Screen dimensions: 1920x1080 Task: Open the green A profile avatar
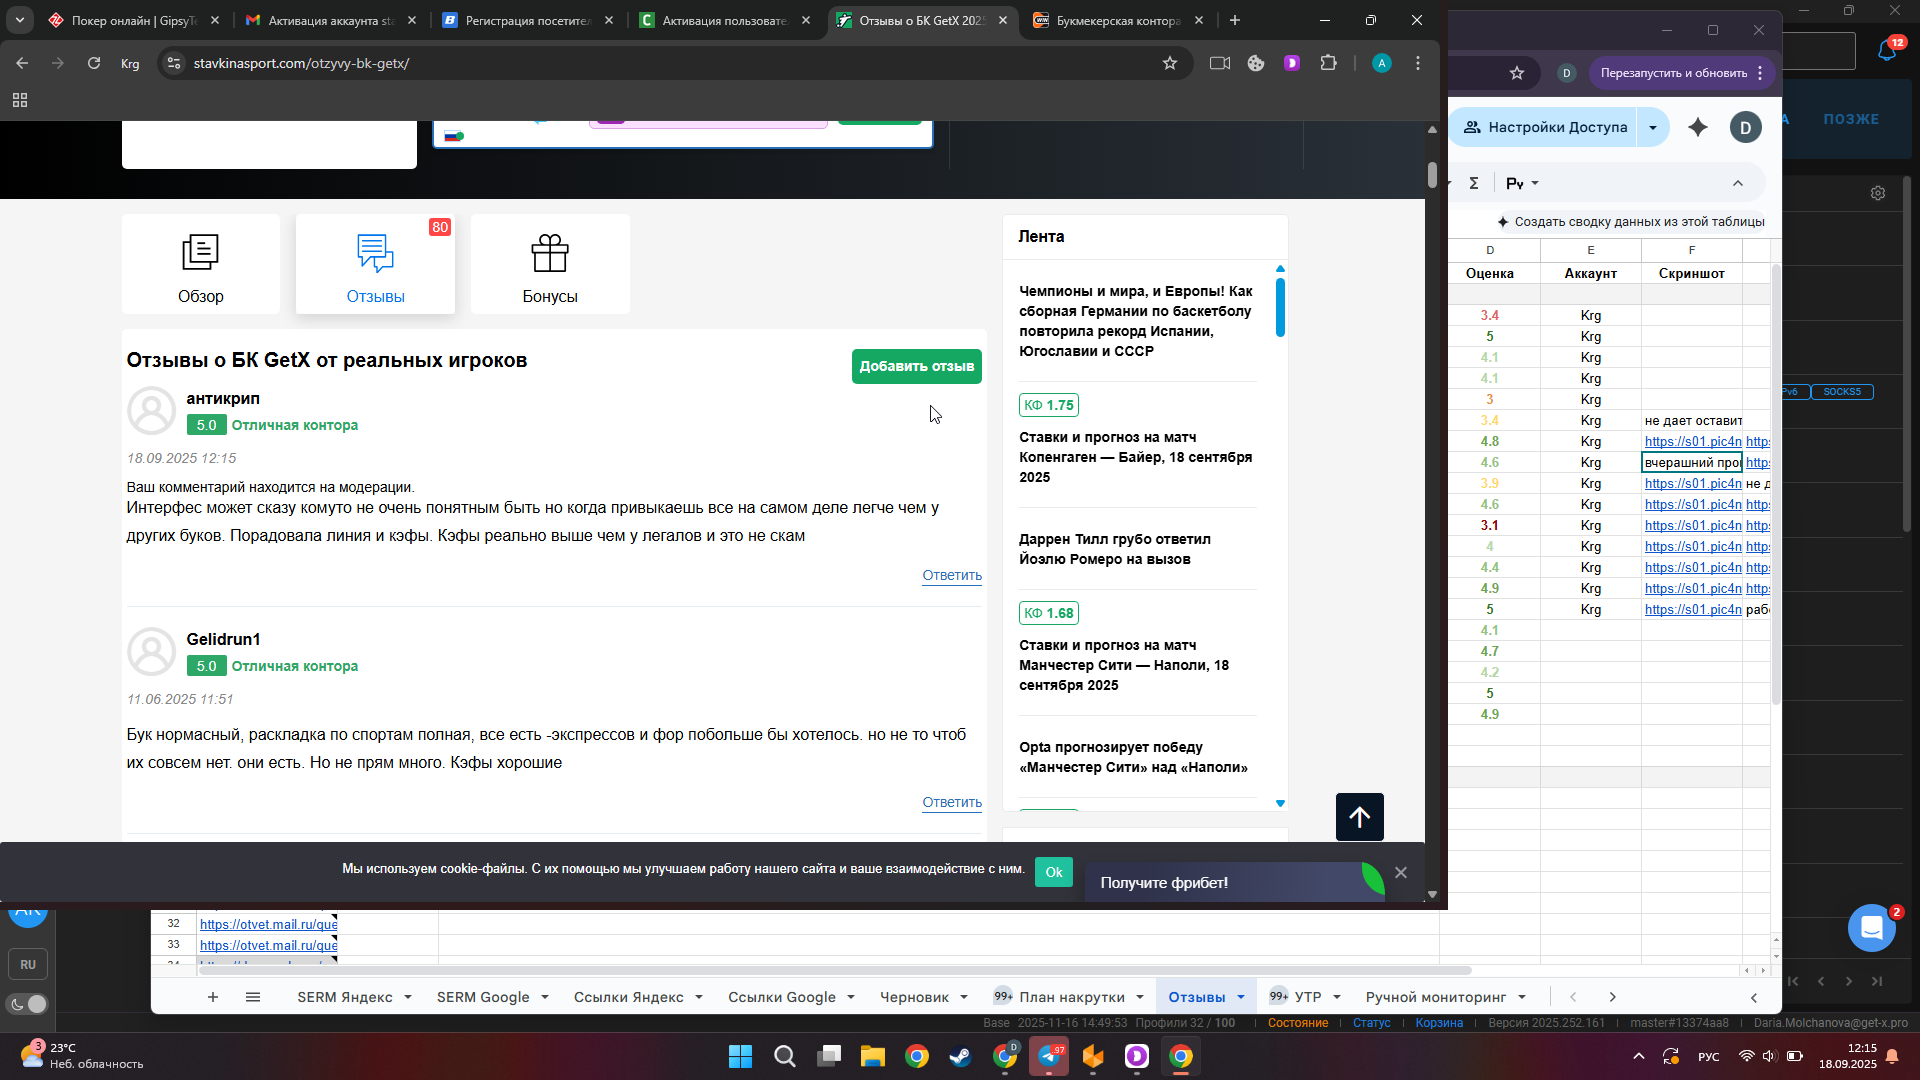tap(1382, 63)
